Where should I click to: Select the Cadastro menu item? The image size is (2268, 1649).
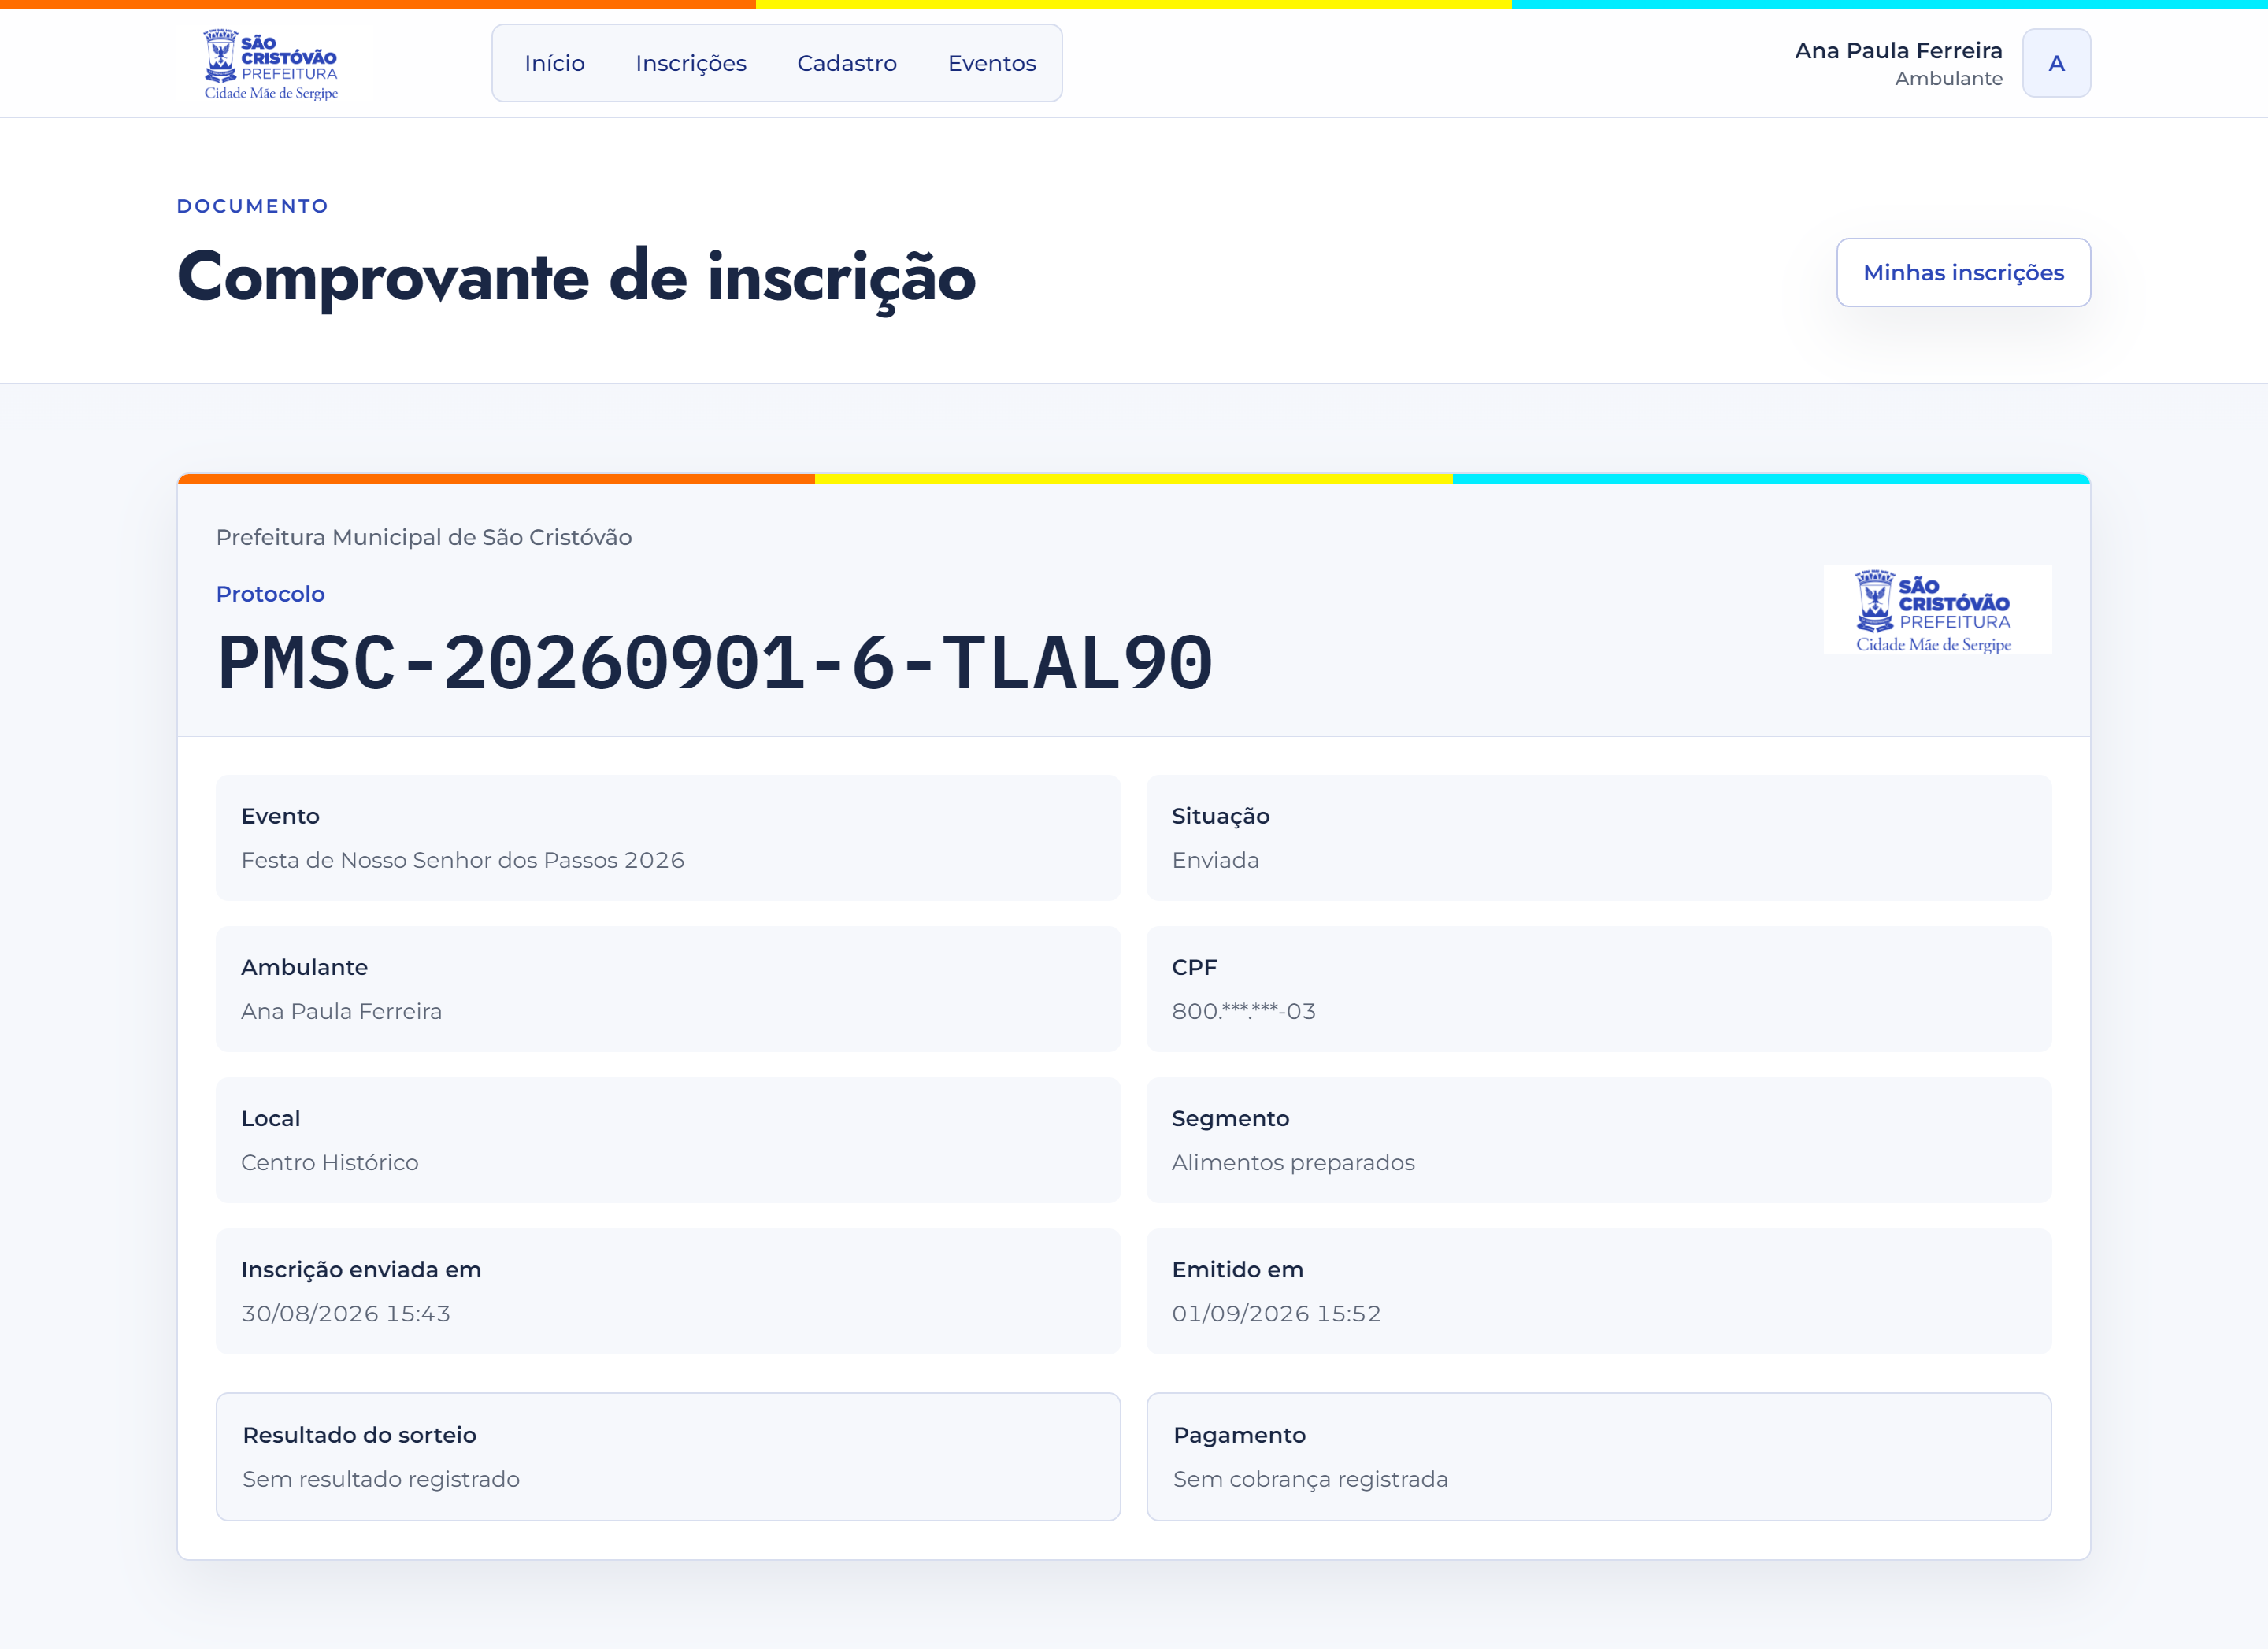[847, 63]
